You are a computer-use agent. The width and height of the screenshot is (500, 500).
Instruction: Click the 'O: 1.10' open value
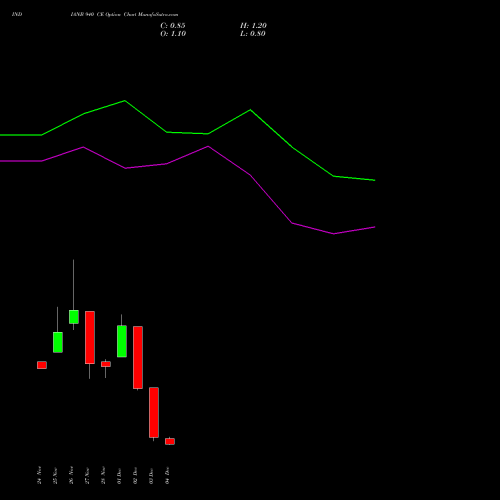pos(173,34)
